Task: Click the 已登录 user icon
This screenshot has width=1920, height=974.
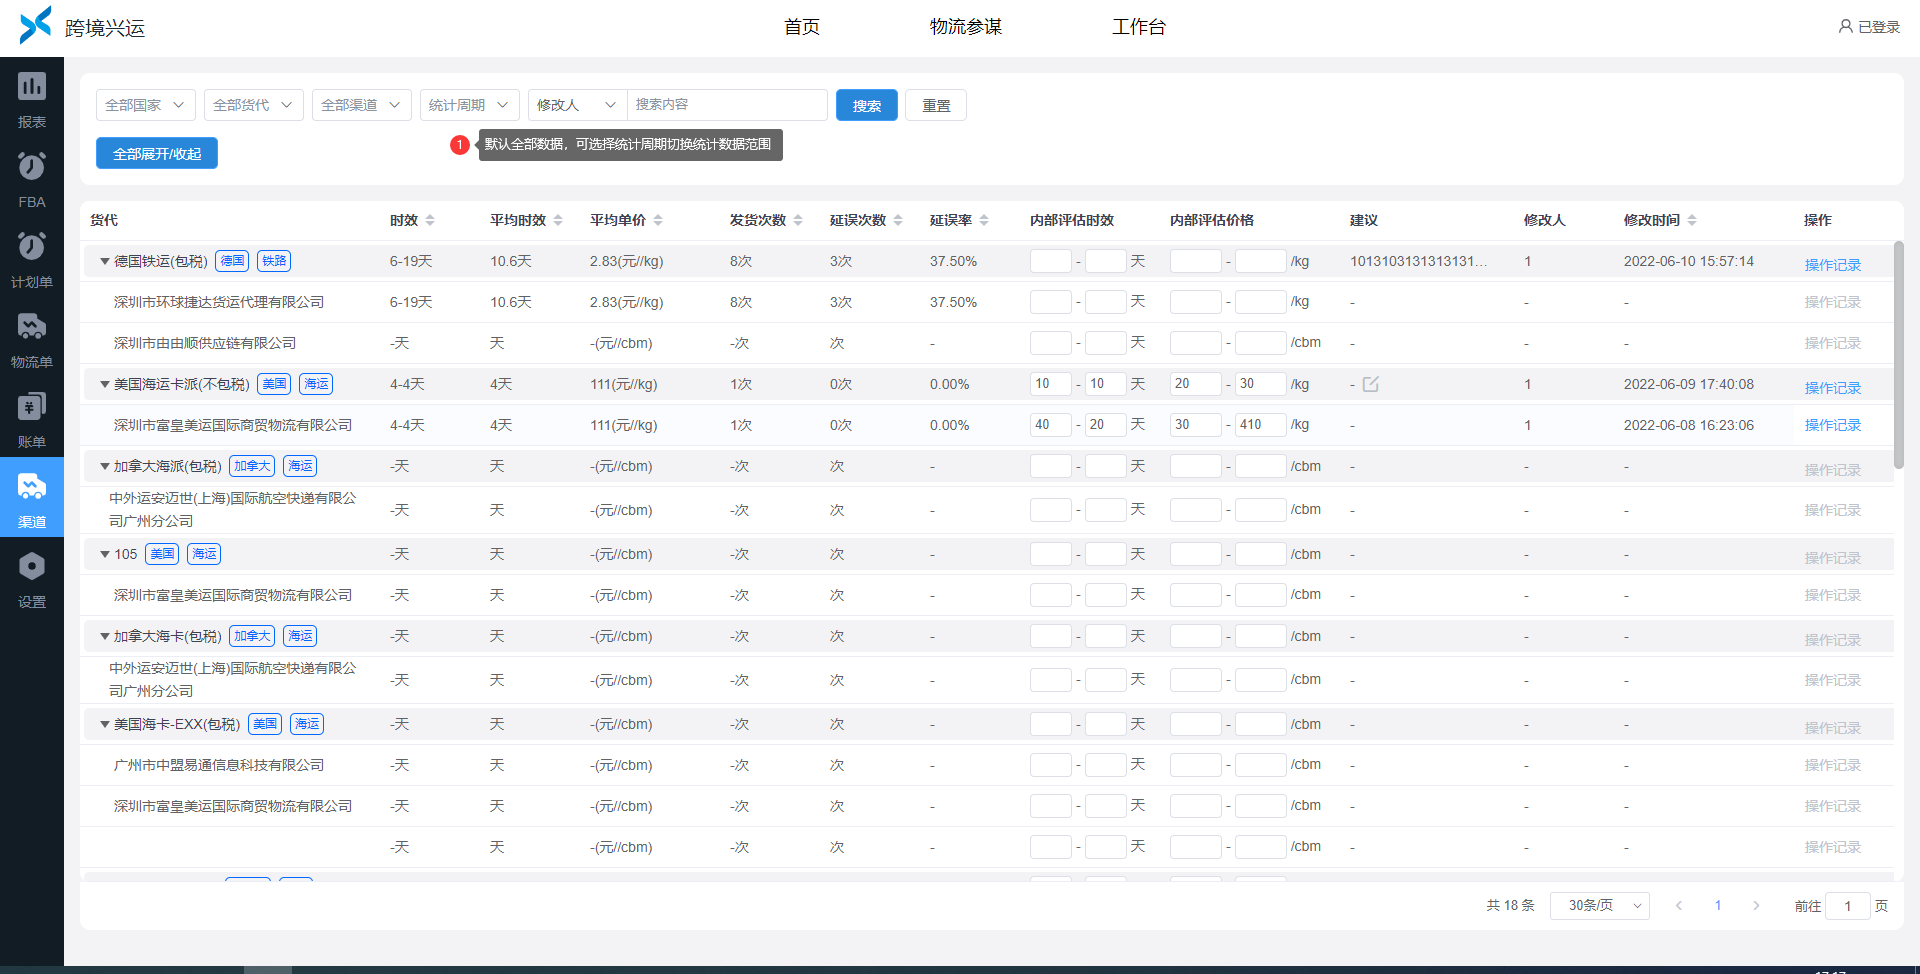Action: coord(1846,26)
